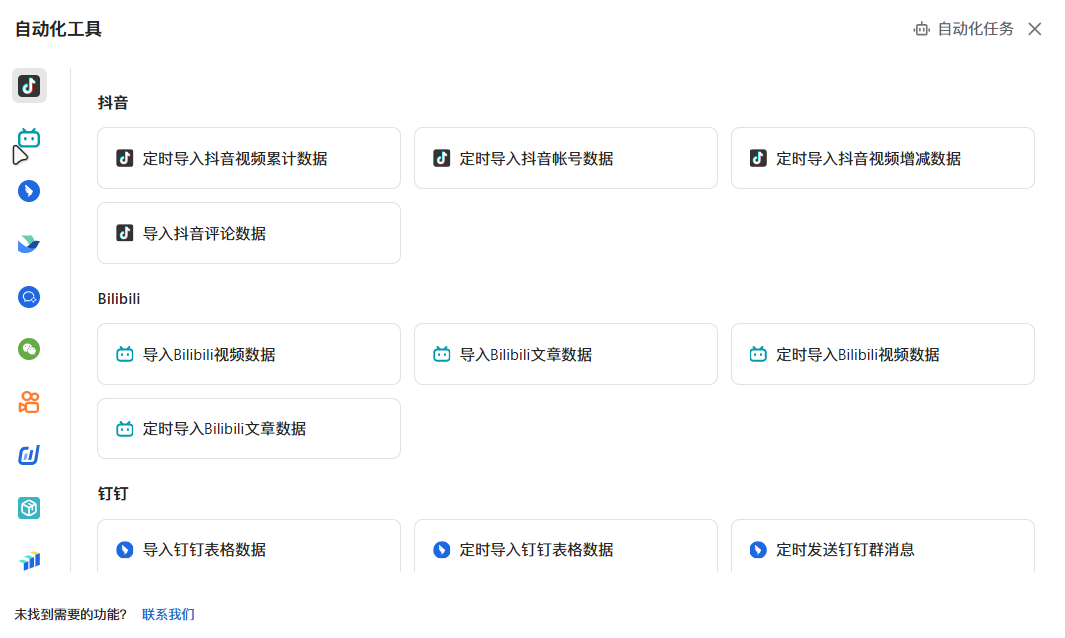Choose 定时导入Bilibili文章数据 card
Screen dimensions: 1065x638
tap(249, 429)
